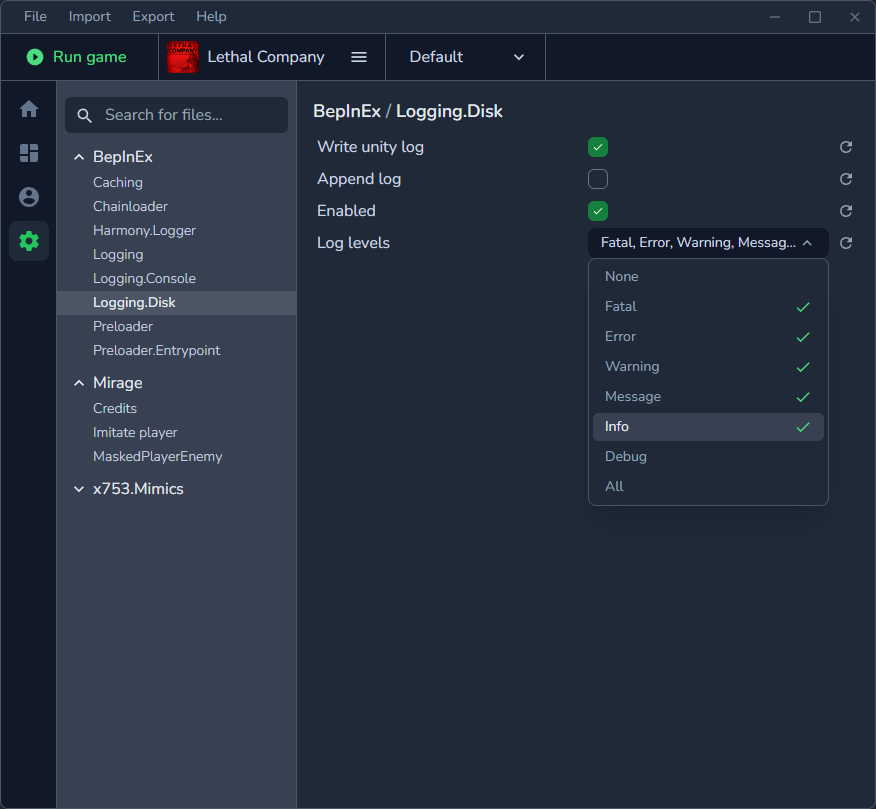The height and width of the screenshot is (809, 876).
Task: Open the Default profile dropdown
Action: (x=465, y=57)
